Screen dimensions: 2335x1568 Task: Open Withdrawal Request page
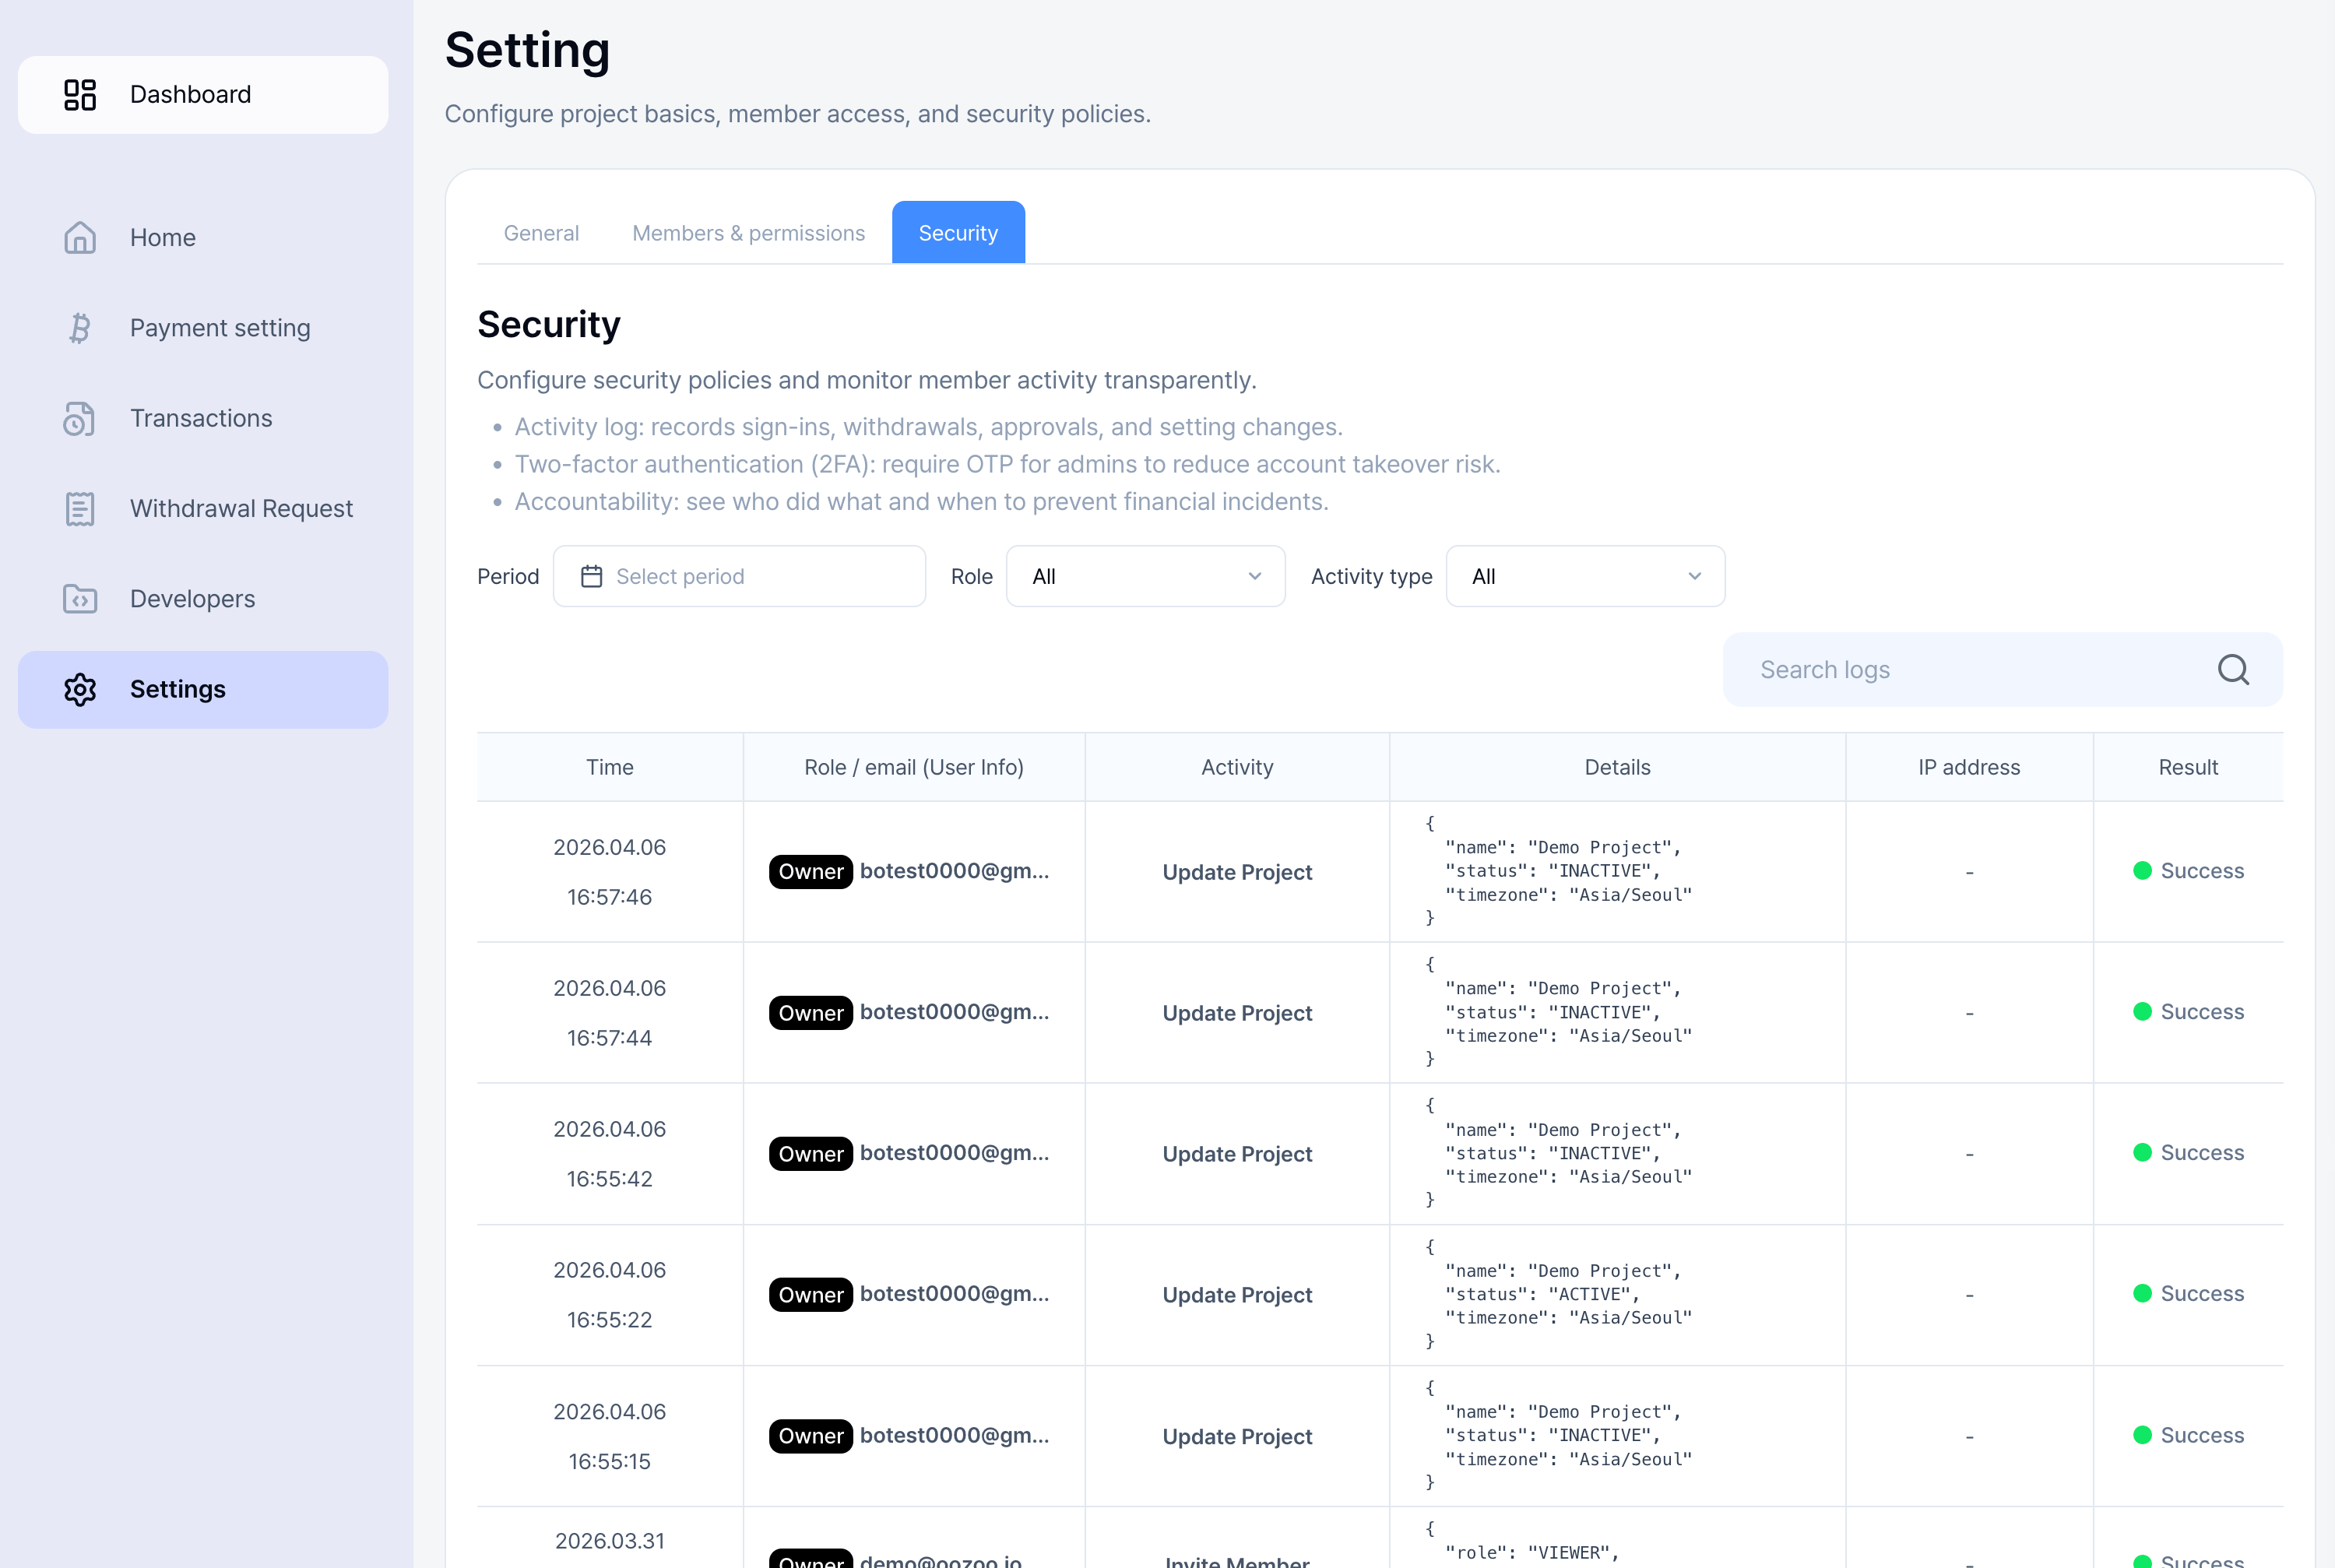click(x=203, y=508)
